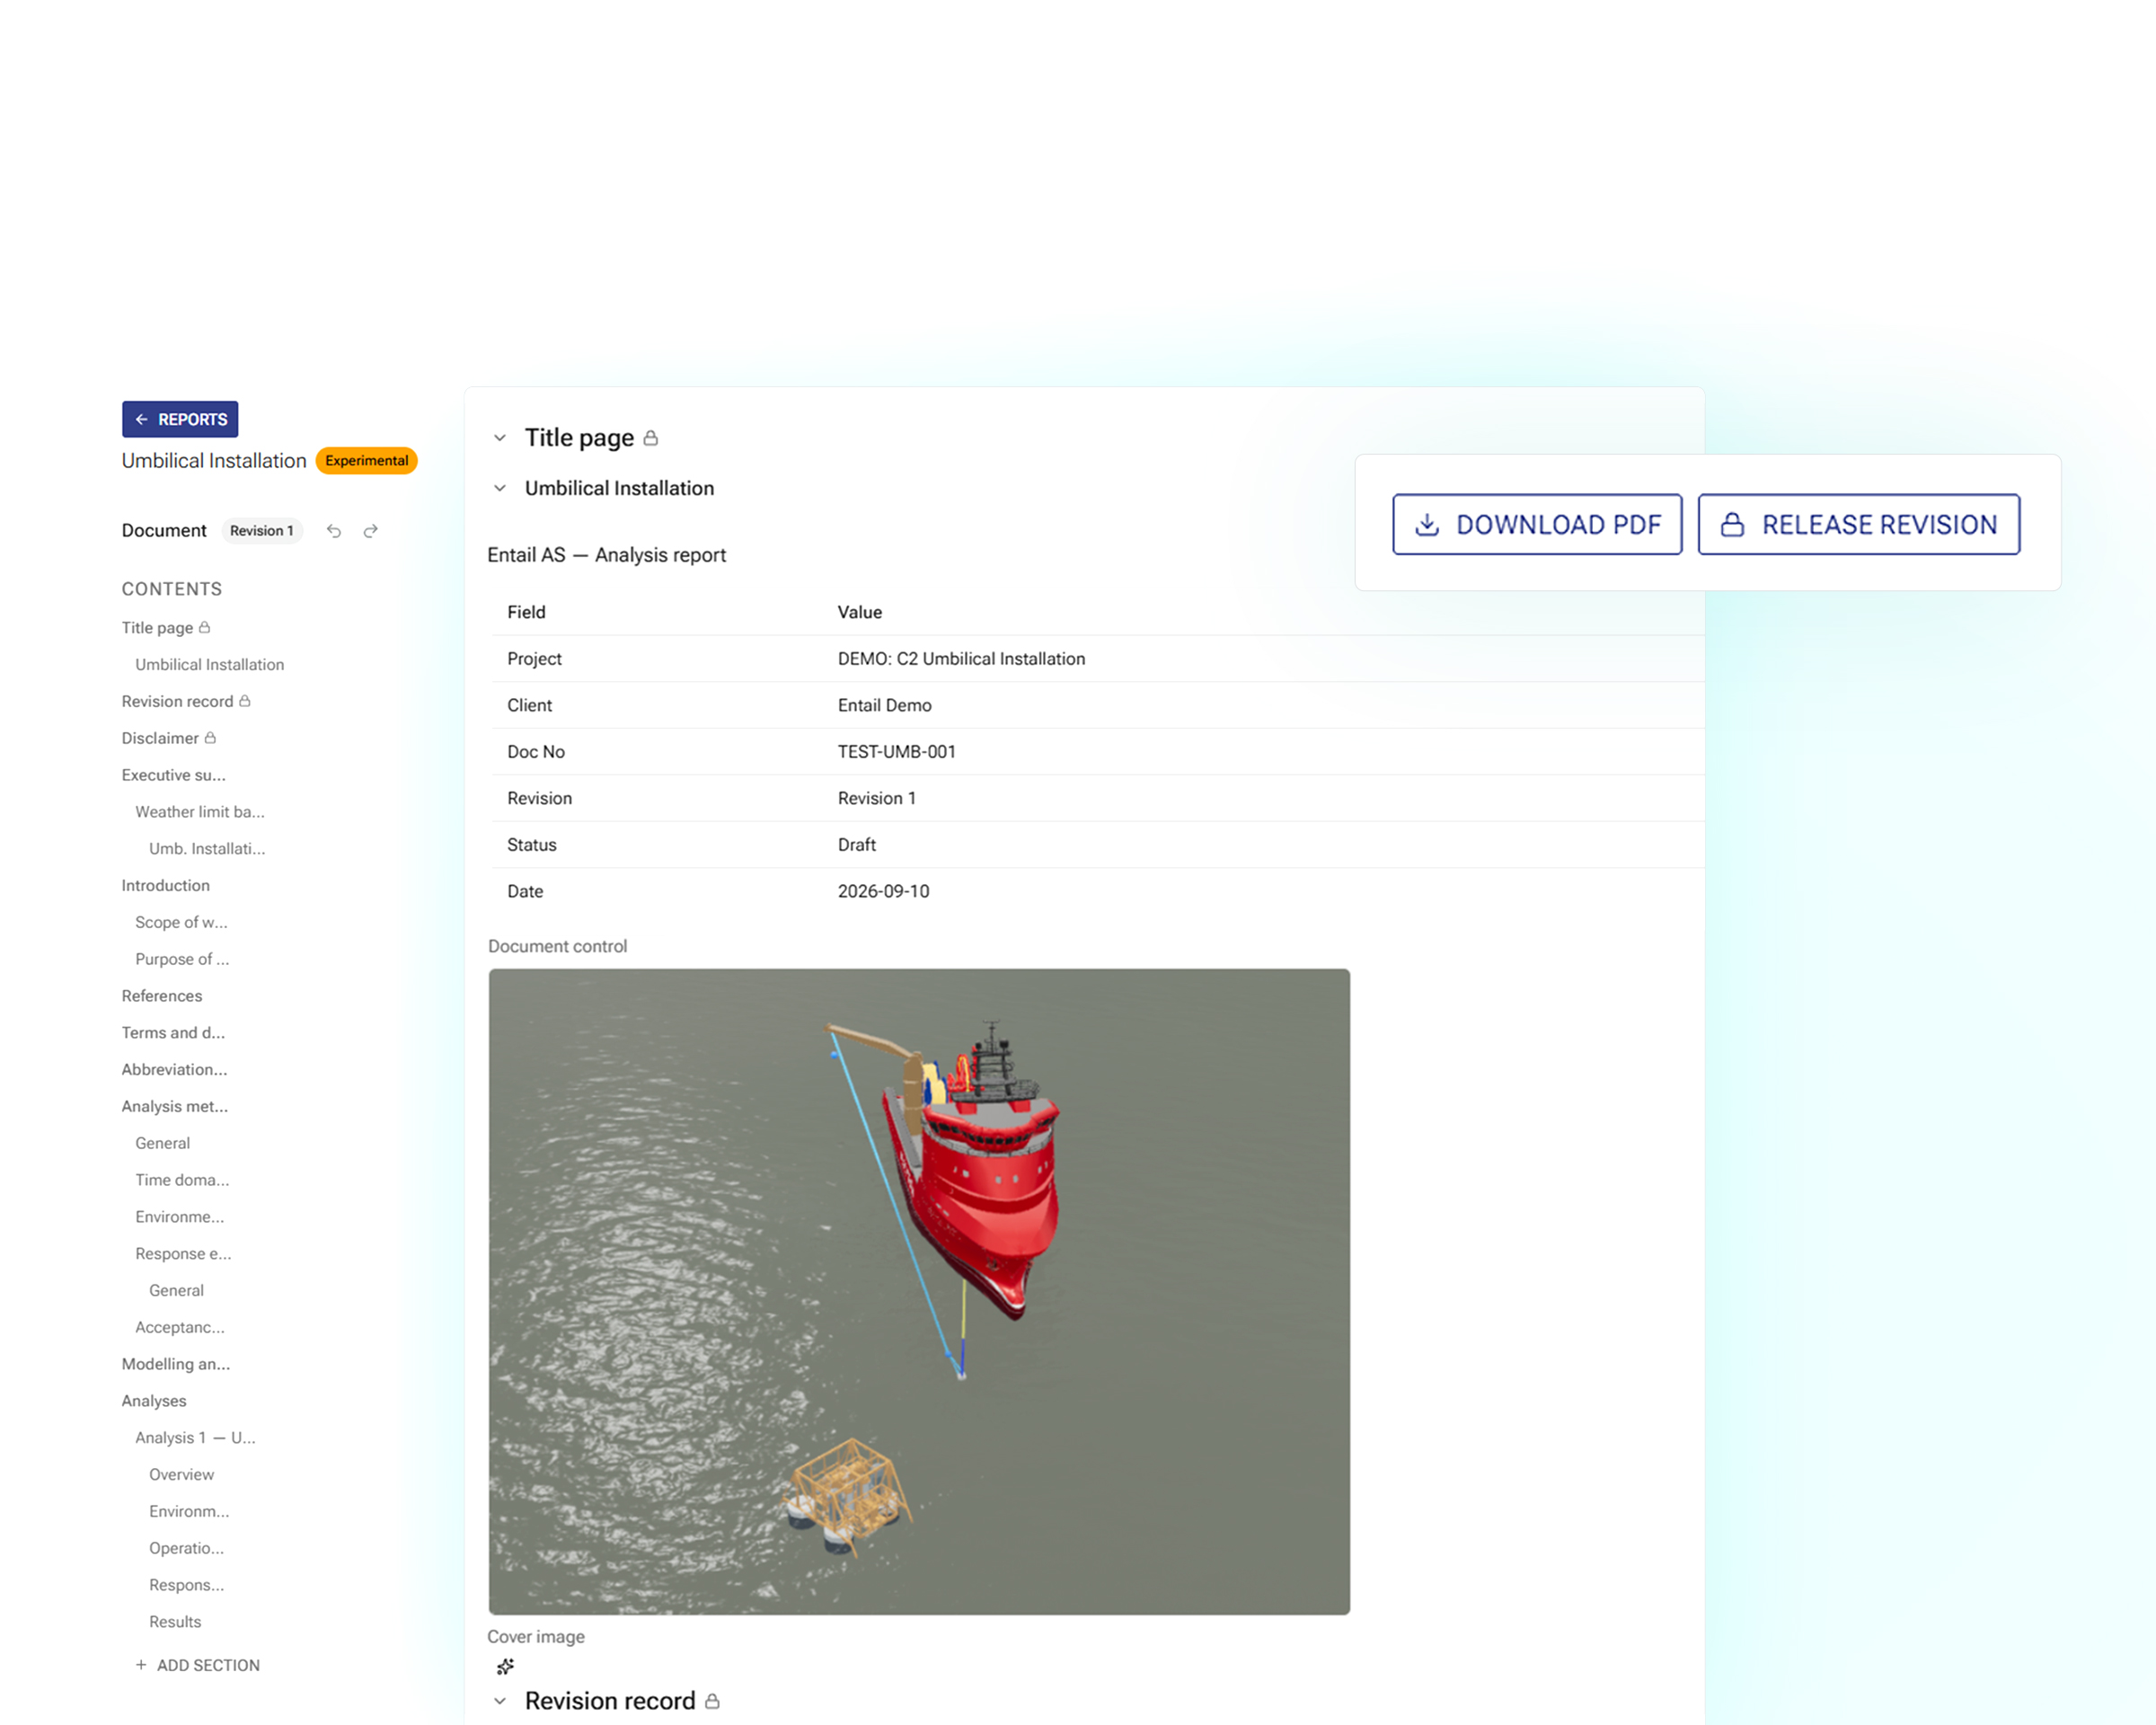This screenshot has height=1725, width=2156.
Task: Select Analyses in the contents list
Action: pyautogui.click(x=154, y=1401)
